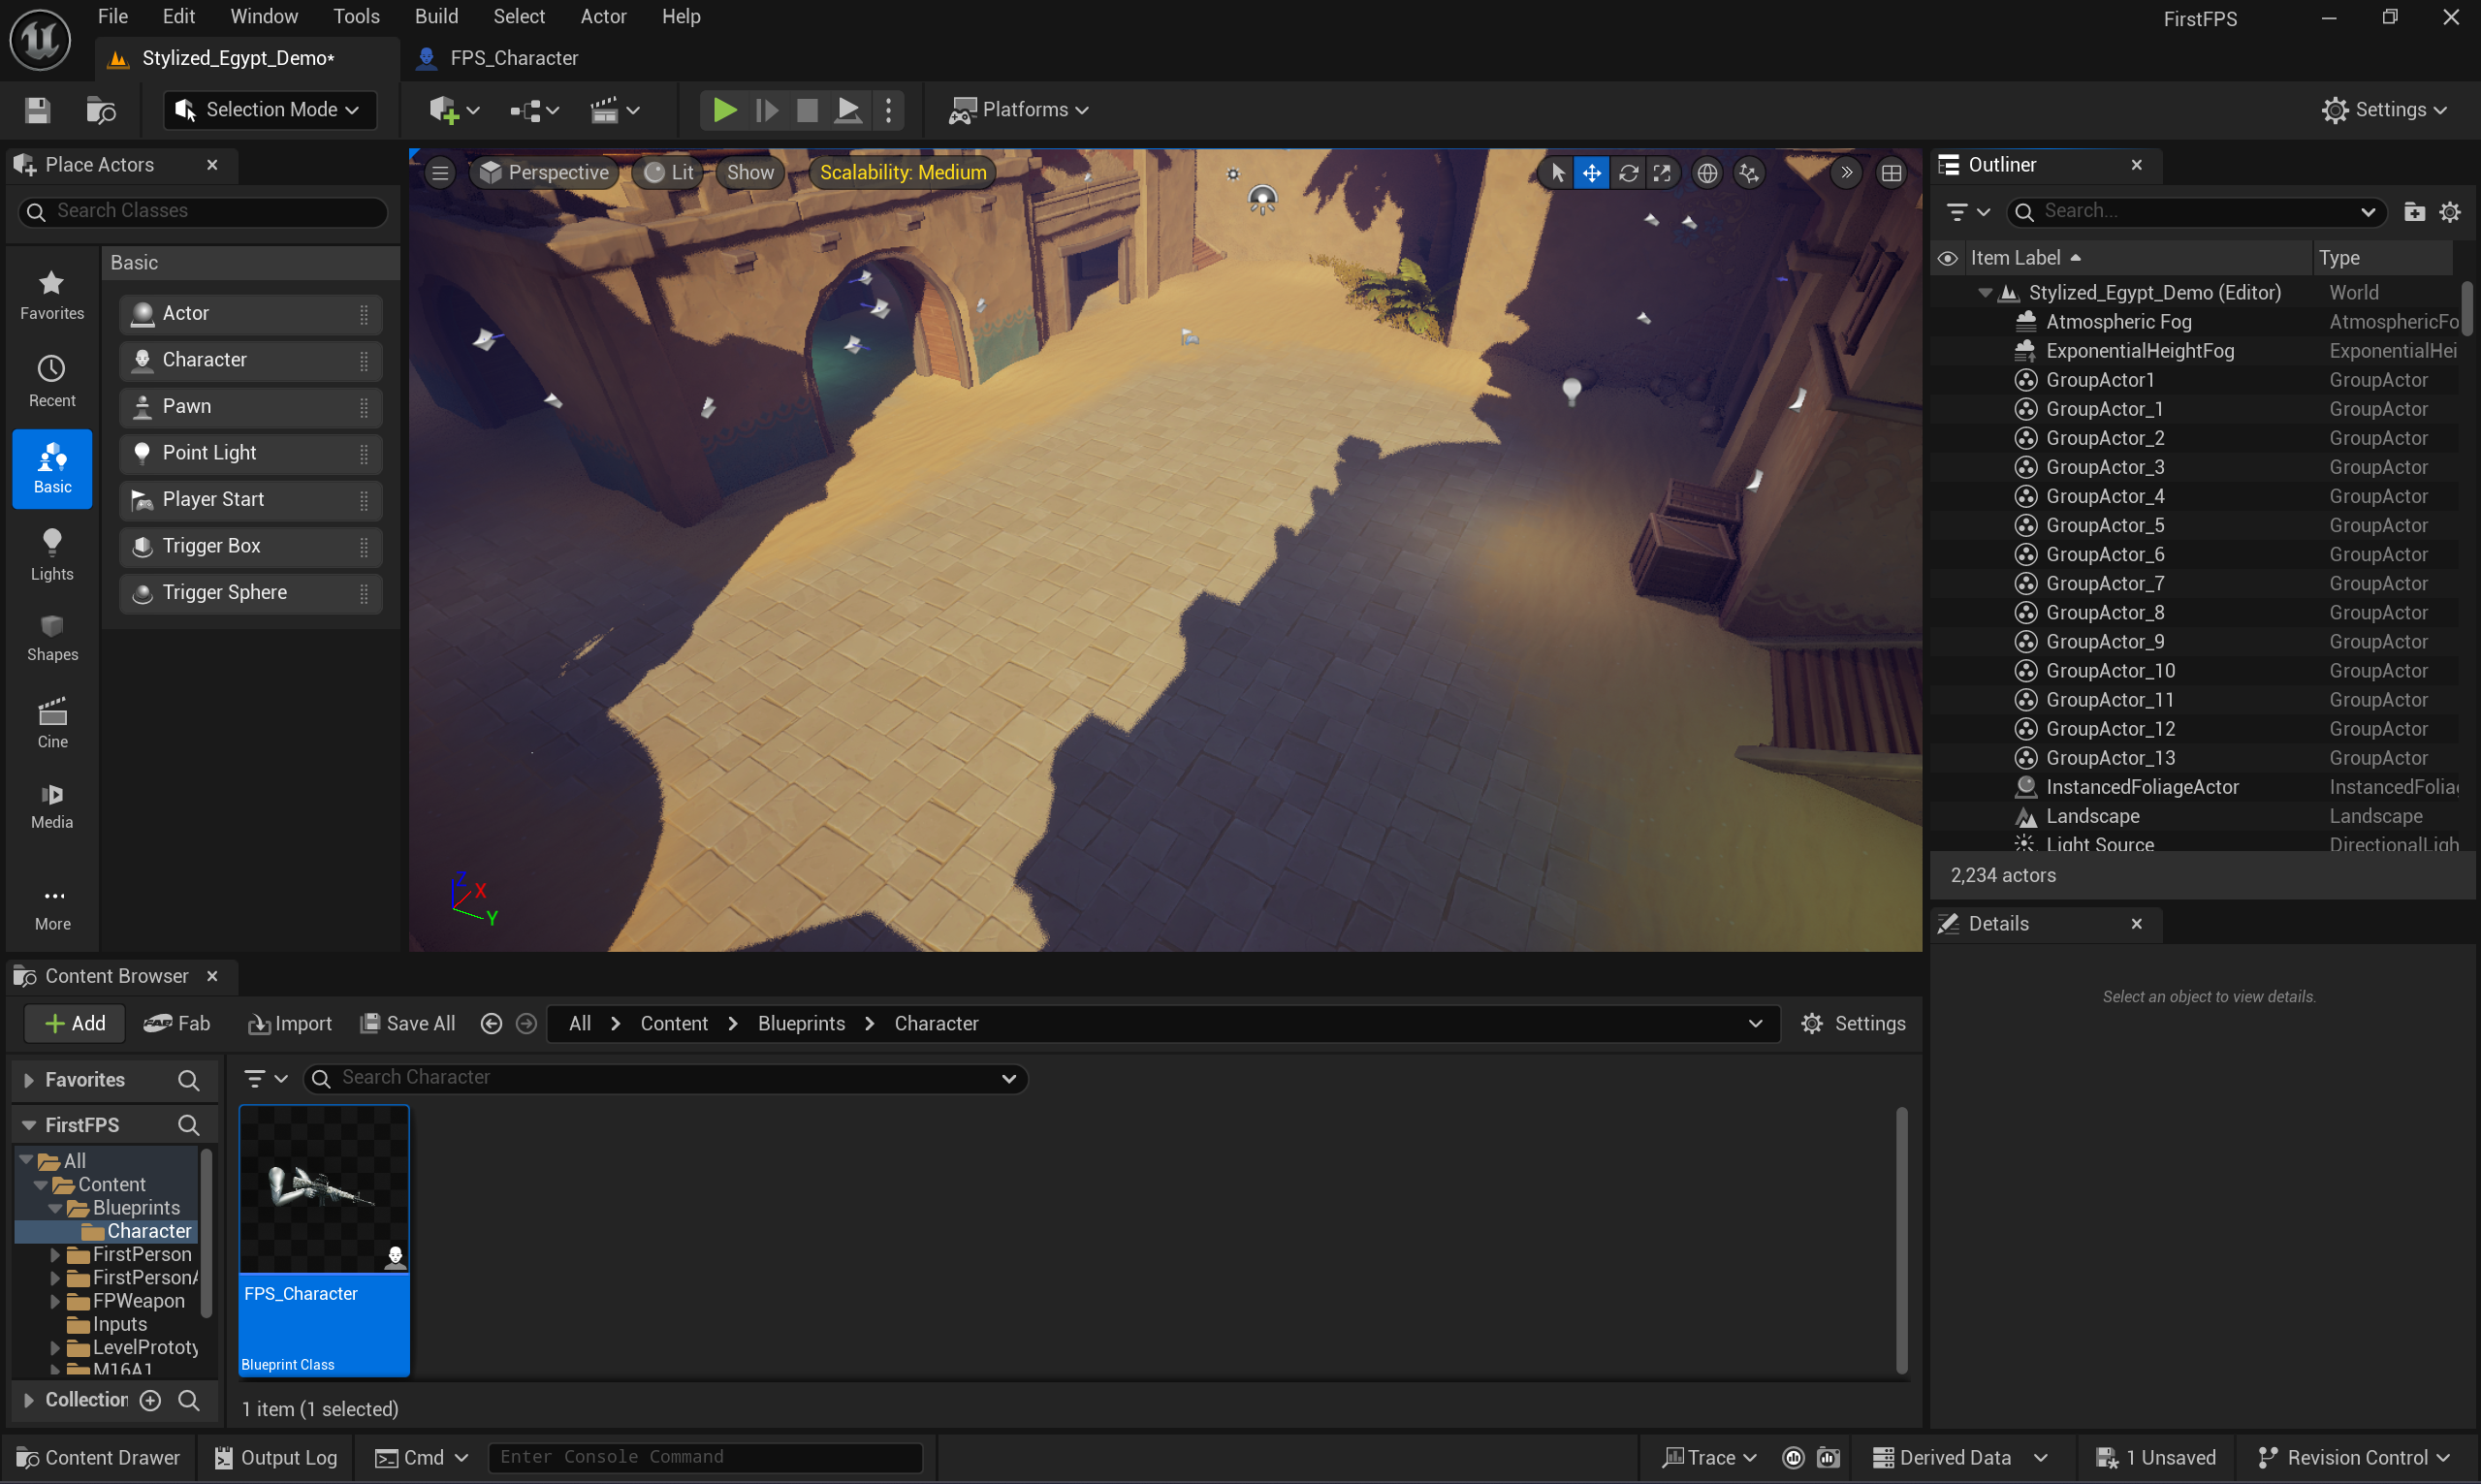Expand the FirstPerson folder in content tree
Viewport: 2481px width, 1484px height.
pos(55,1254)
